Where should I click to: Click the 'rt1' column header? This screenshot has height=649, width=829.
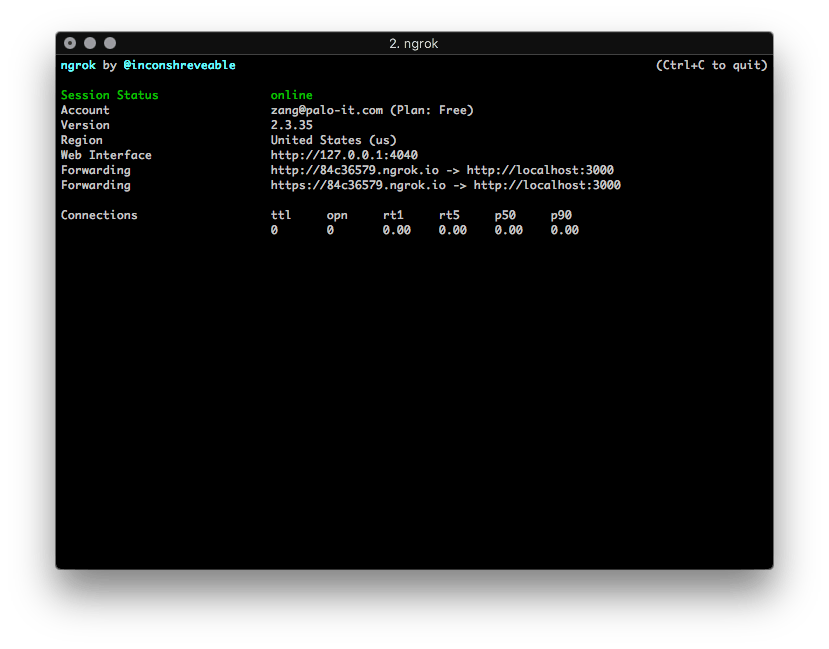click(393, 215)
